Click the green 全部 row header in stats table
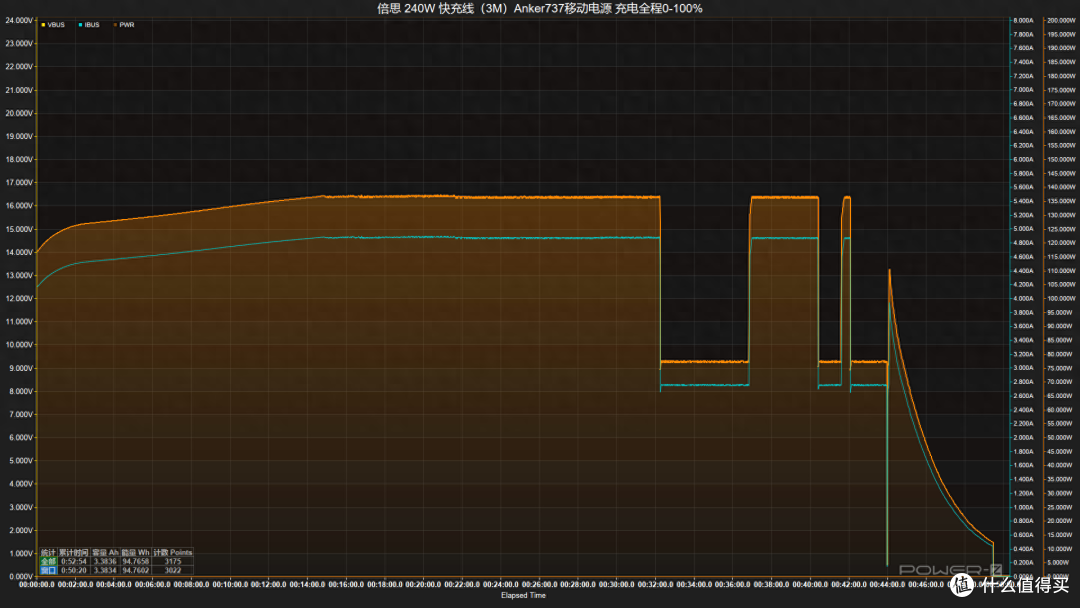Screen dimensions: 1080x608 coord(48,561)
